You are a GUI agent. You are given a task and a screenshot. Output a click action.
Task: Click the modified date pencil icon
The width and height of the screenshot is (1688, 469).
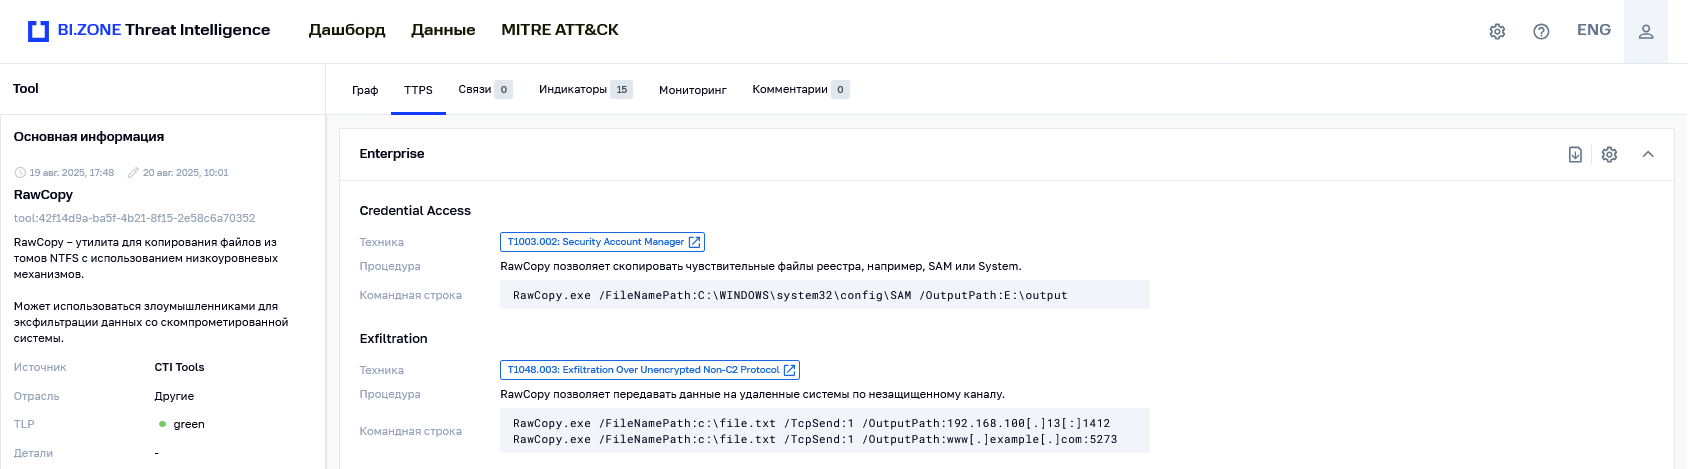(133, 173)
